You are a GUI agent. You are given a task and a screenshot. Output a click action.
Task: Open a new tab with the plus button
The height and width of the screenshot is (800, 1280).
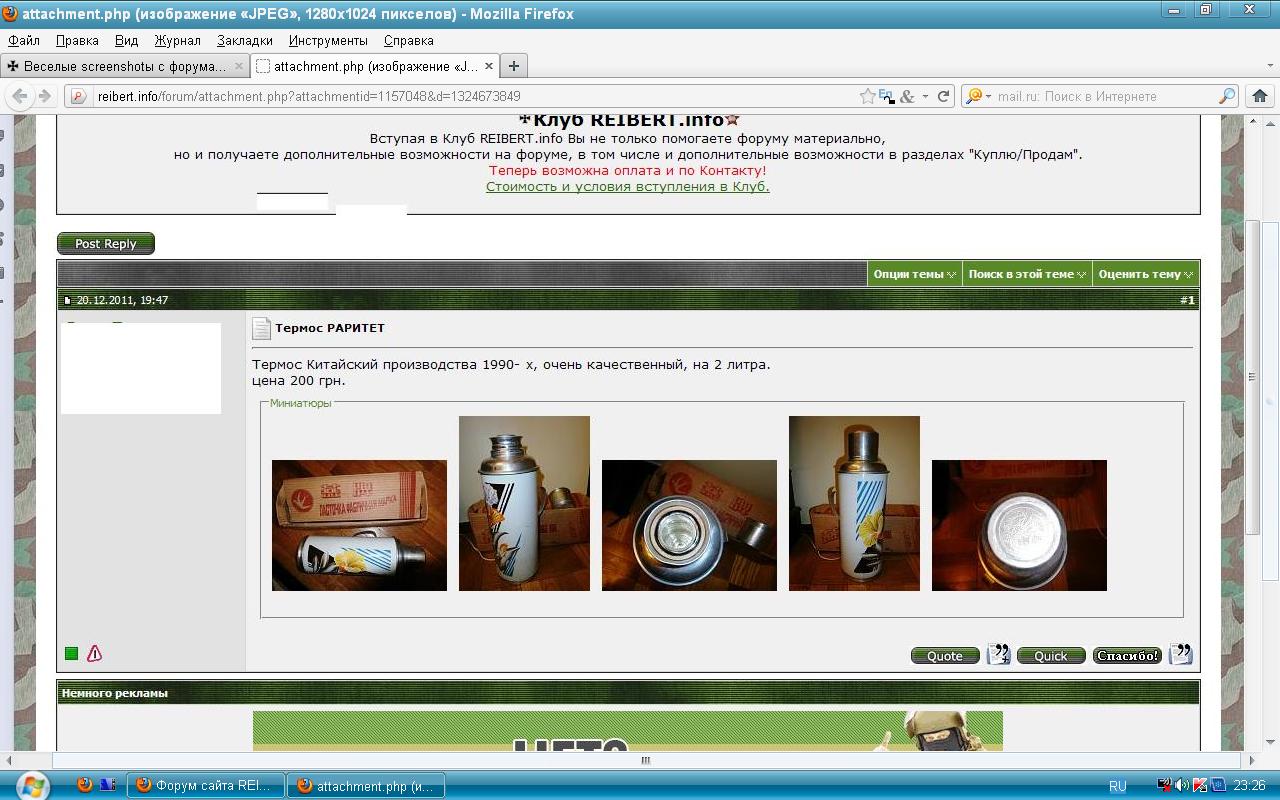pyautogui.click(x=513, y=66)
